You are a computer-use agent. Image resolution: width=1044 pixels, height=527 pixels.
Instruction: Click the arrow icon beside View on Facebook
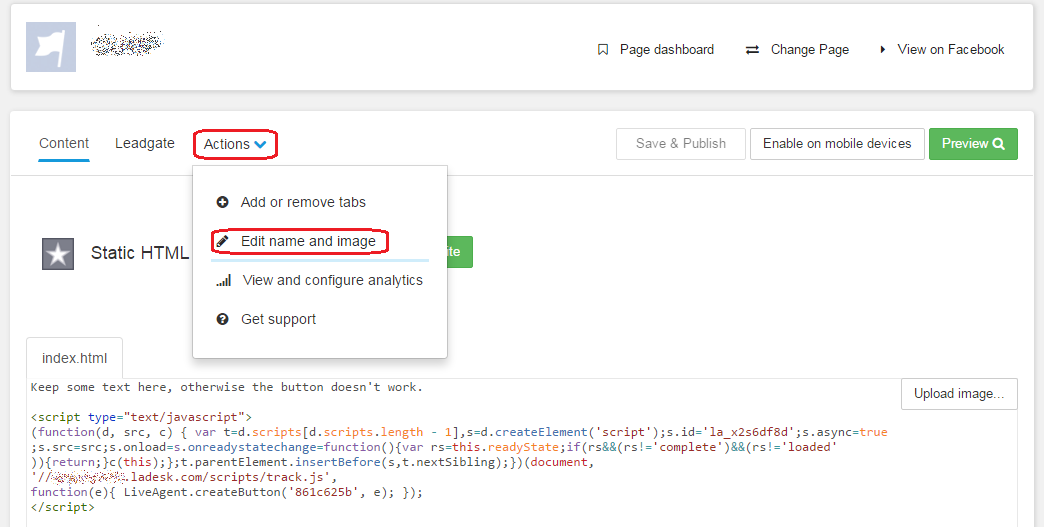883,49
